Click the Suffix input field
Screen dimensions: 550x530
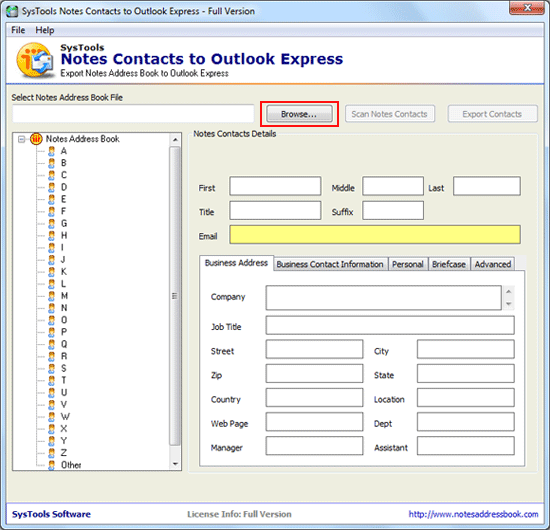(393, 210)
